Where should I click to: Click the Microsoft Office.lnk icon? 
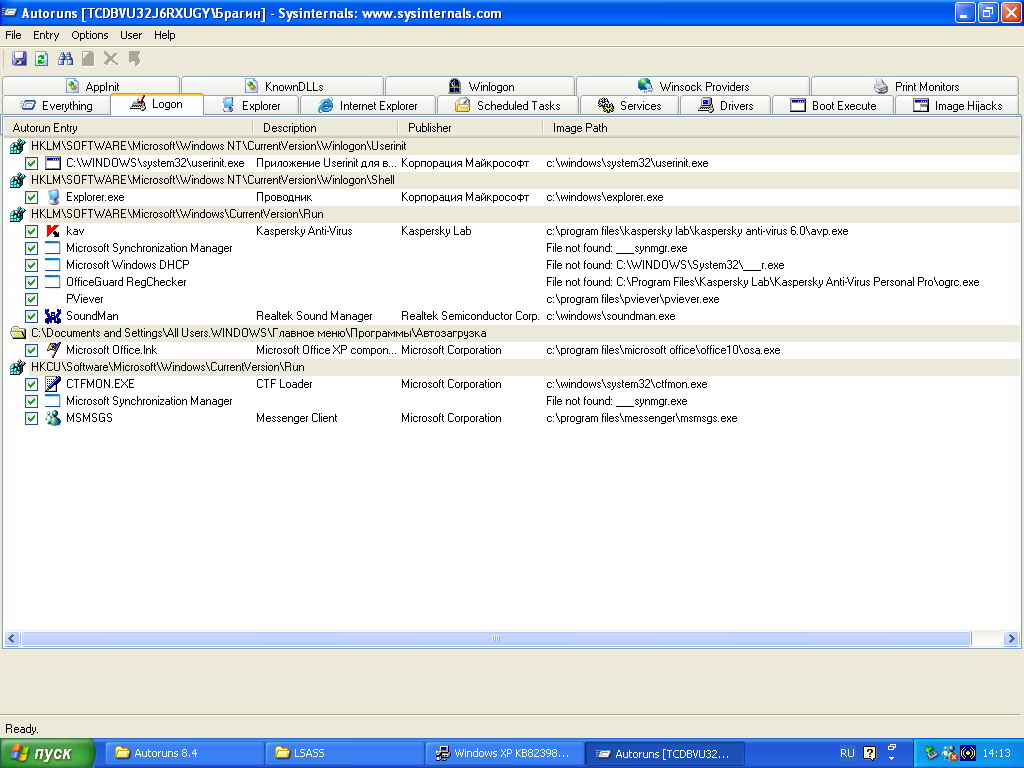tap(53, 350)
